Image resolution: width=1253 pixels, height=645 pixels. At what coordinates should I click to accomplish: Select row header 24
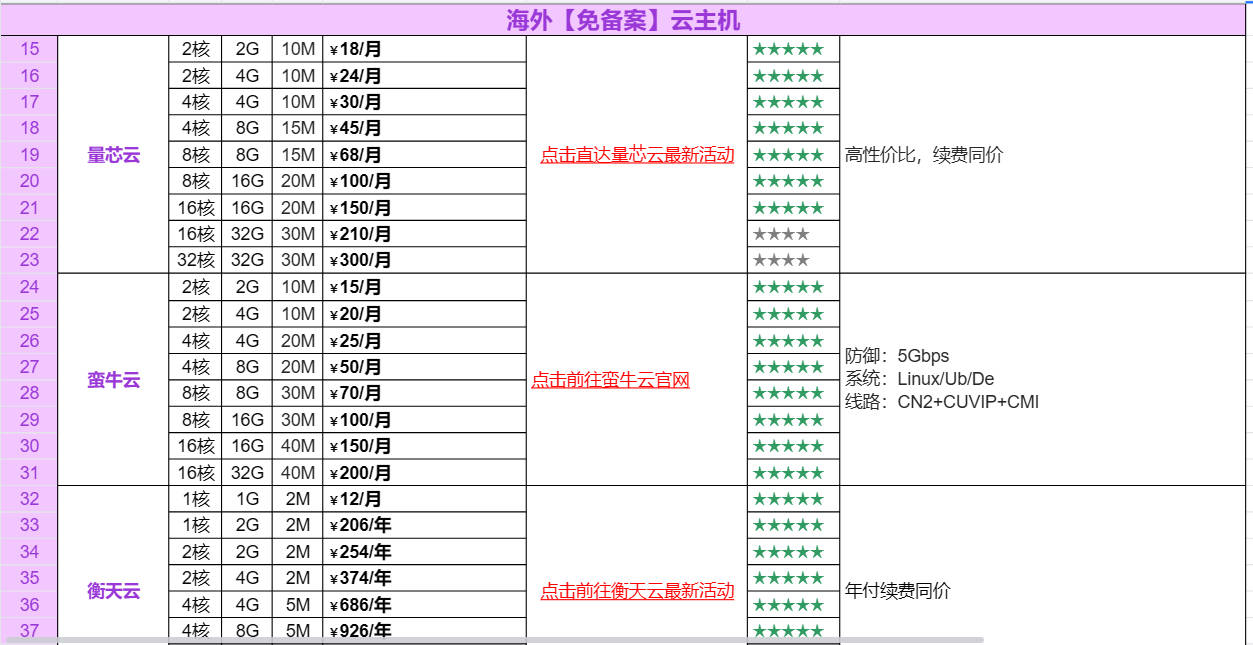tap(29, 287)
